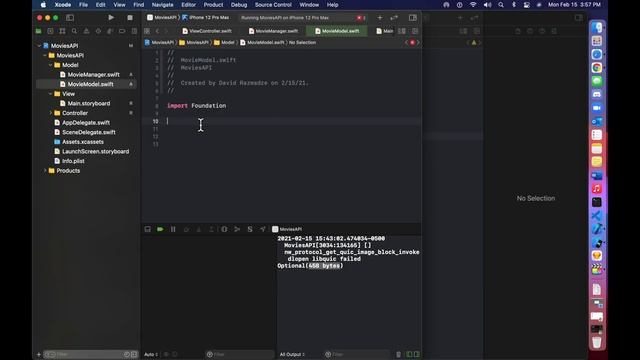Pause program execution
This screenshot has height=360, width=640.
pyautogui.click(x=173, y=229)
